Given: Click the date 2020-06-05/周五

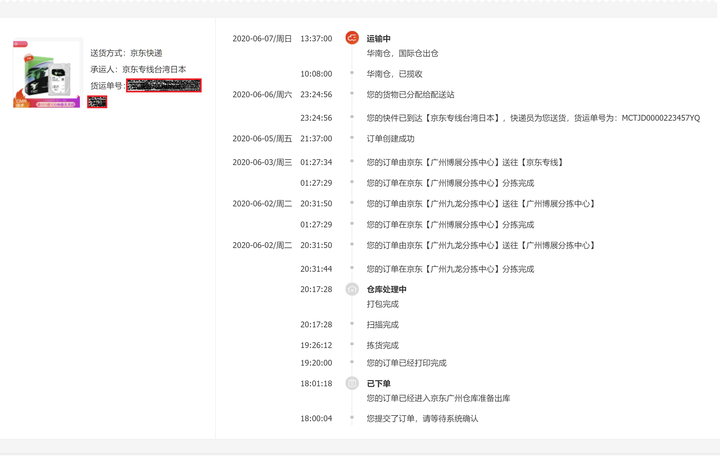Looking at the screenshot, I should click(x=262, y=139).
